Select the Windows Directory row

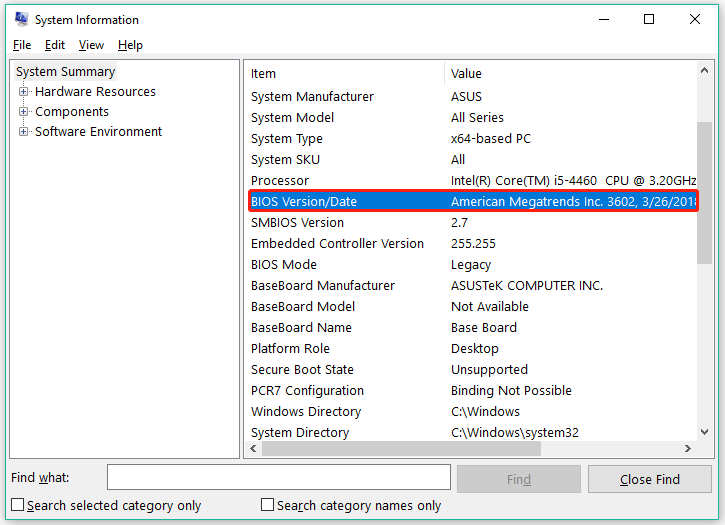(472, 411)
